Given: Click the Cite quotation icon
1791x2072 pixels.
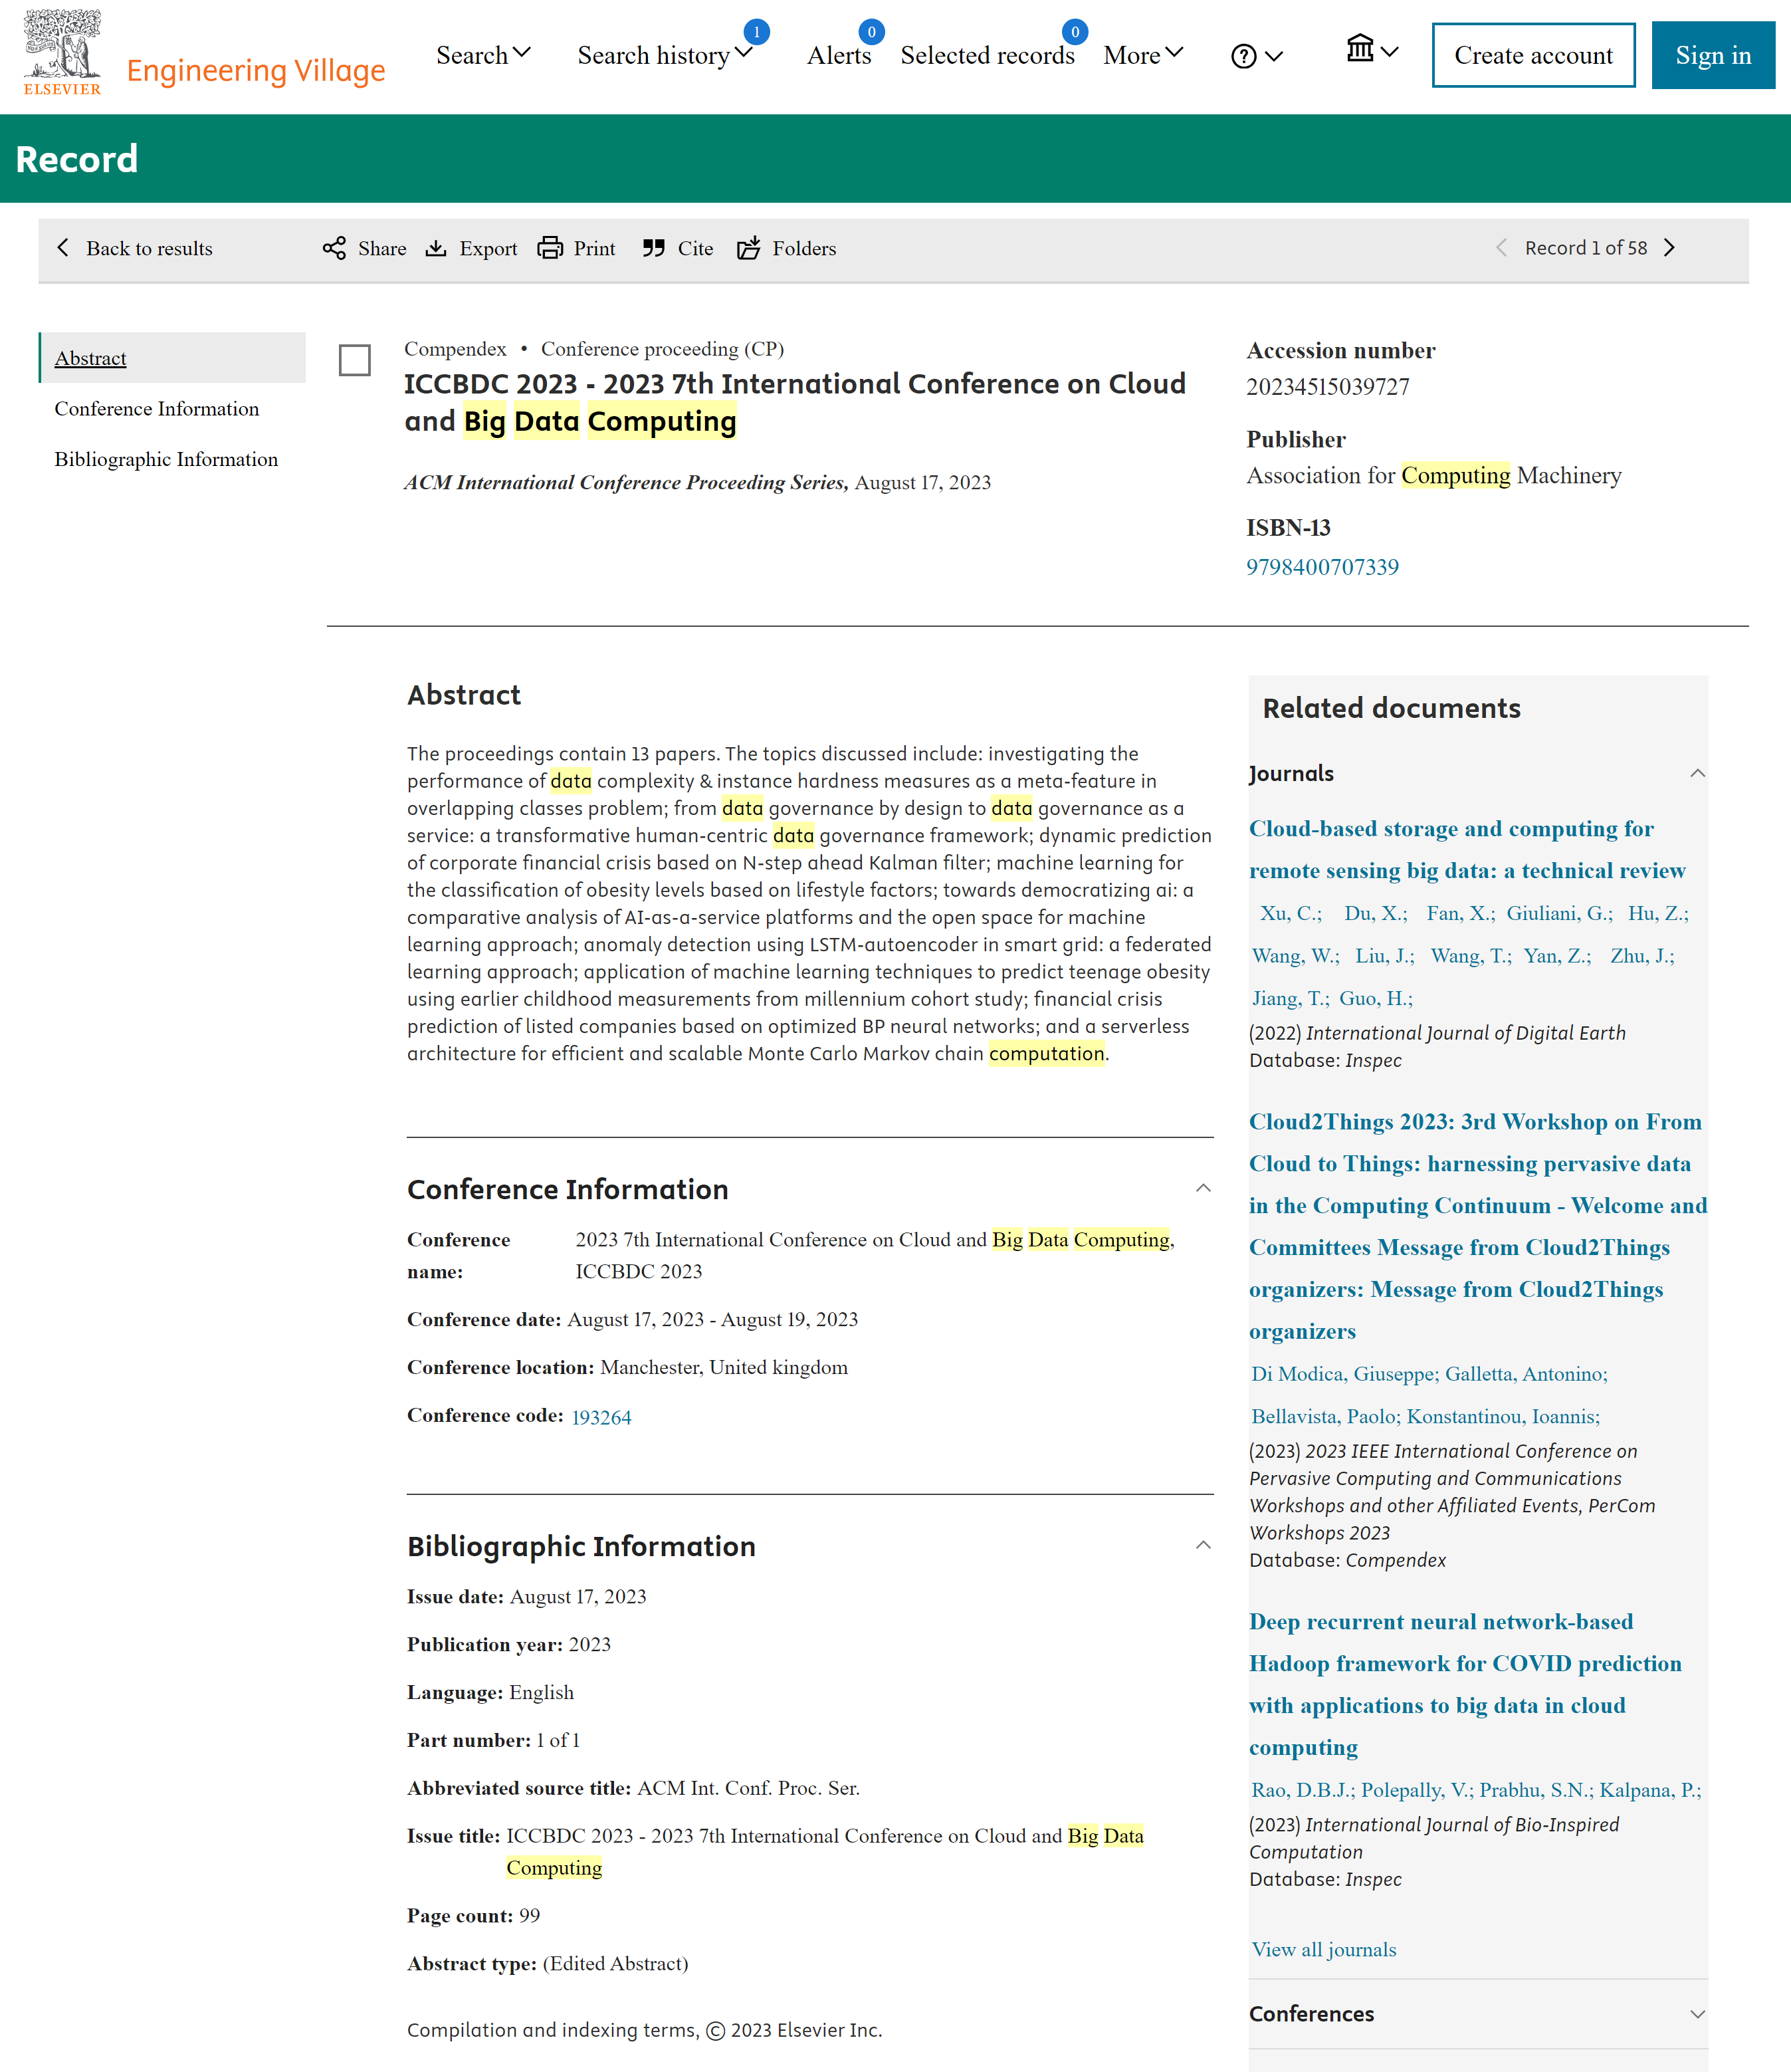Looking at the screenshot, I should (654, 248).
